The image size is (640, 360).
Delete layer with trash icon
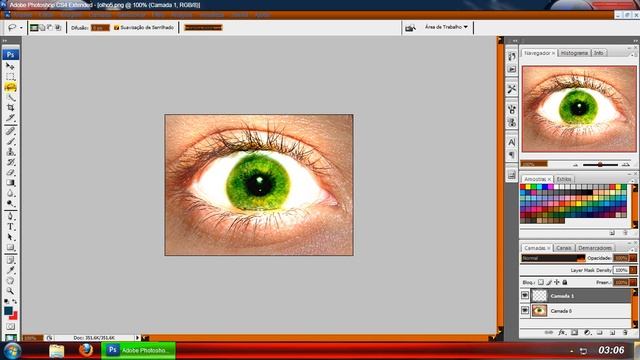pyautogui.click(x=625, y=333)
